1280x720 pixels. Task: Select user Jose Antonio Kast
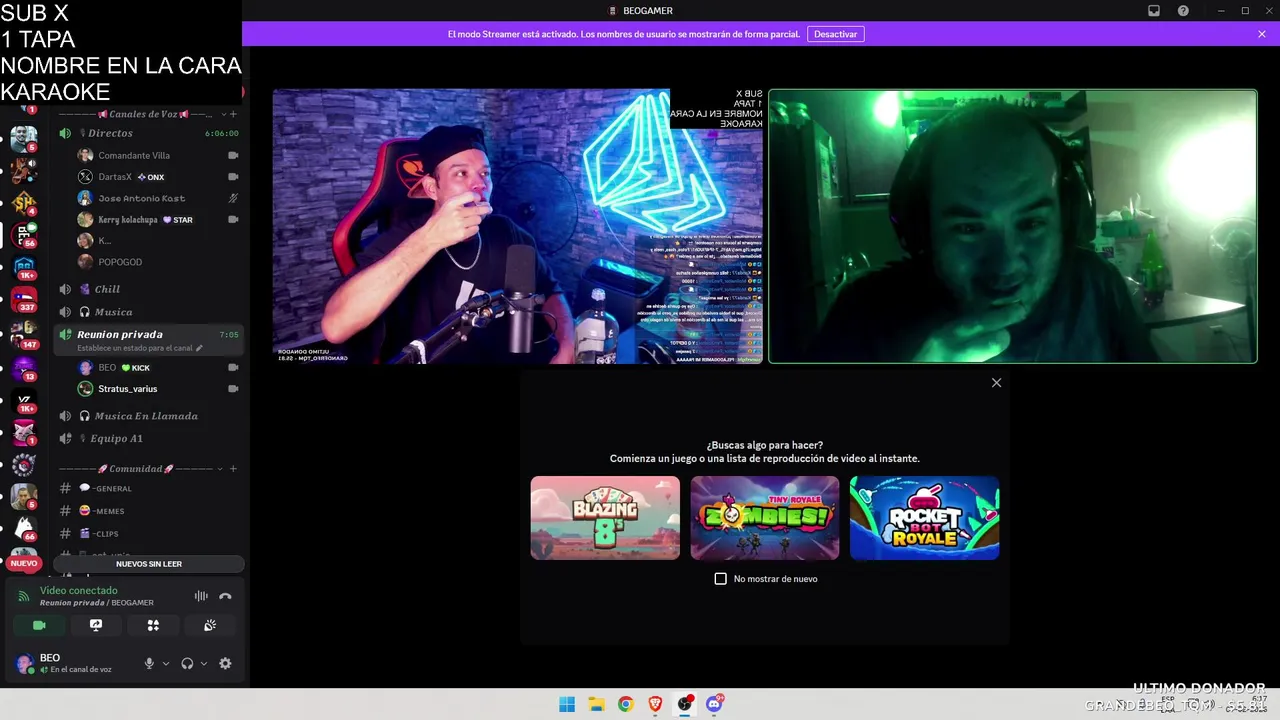pyautogui.click(x=158, y=198)
